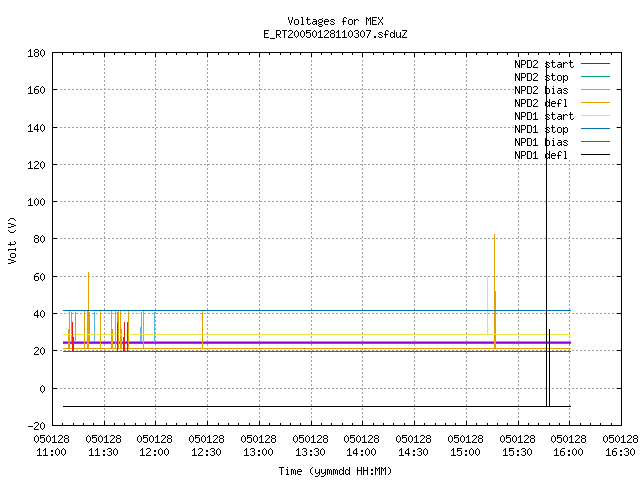Click the y-axis tick value 100
The height and width of the screenshot is (480, 640).
36,202
